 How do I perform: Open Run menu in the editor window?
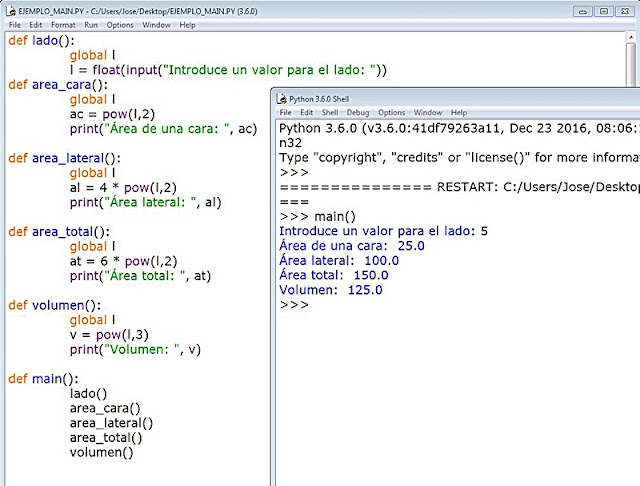click(91, 25)
